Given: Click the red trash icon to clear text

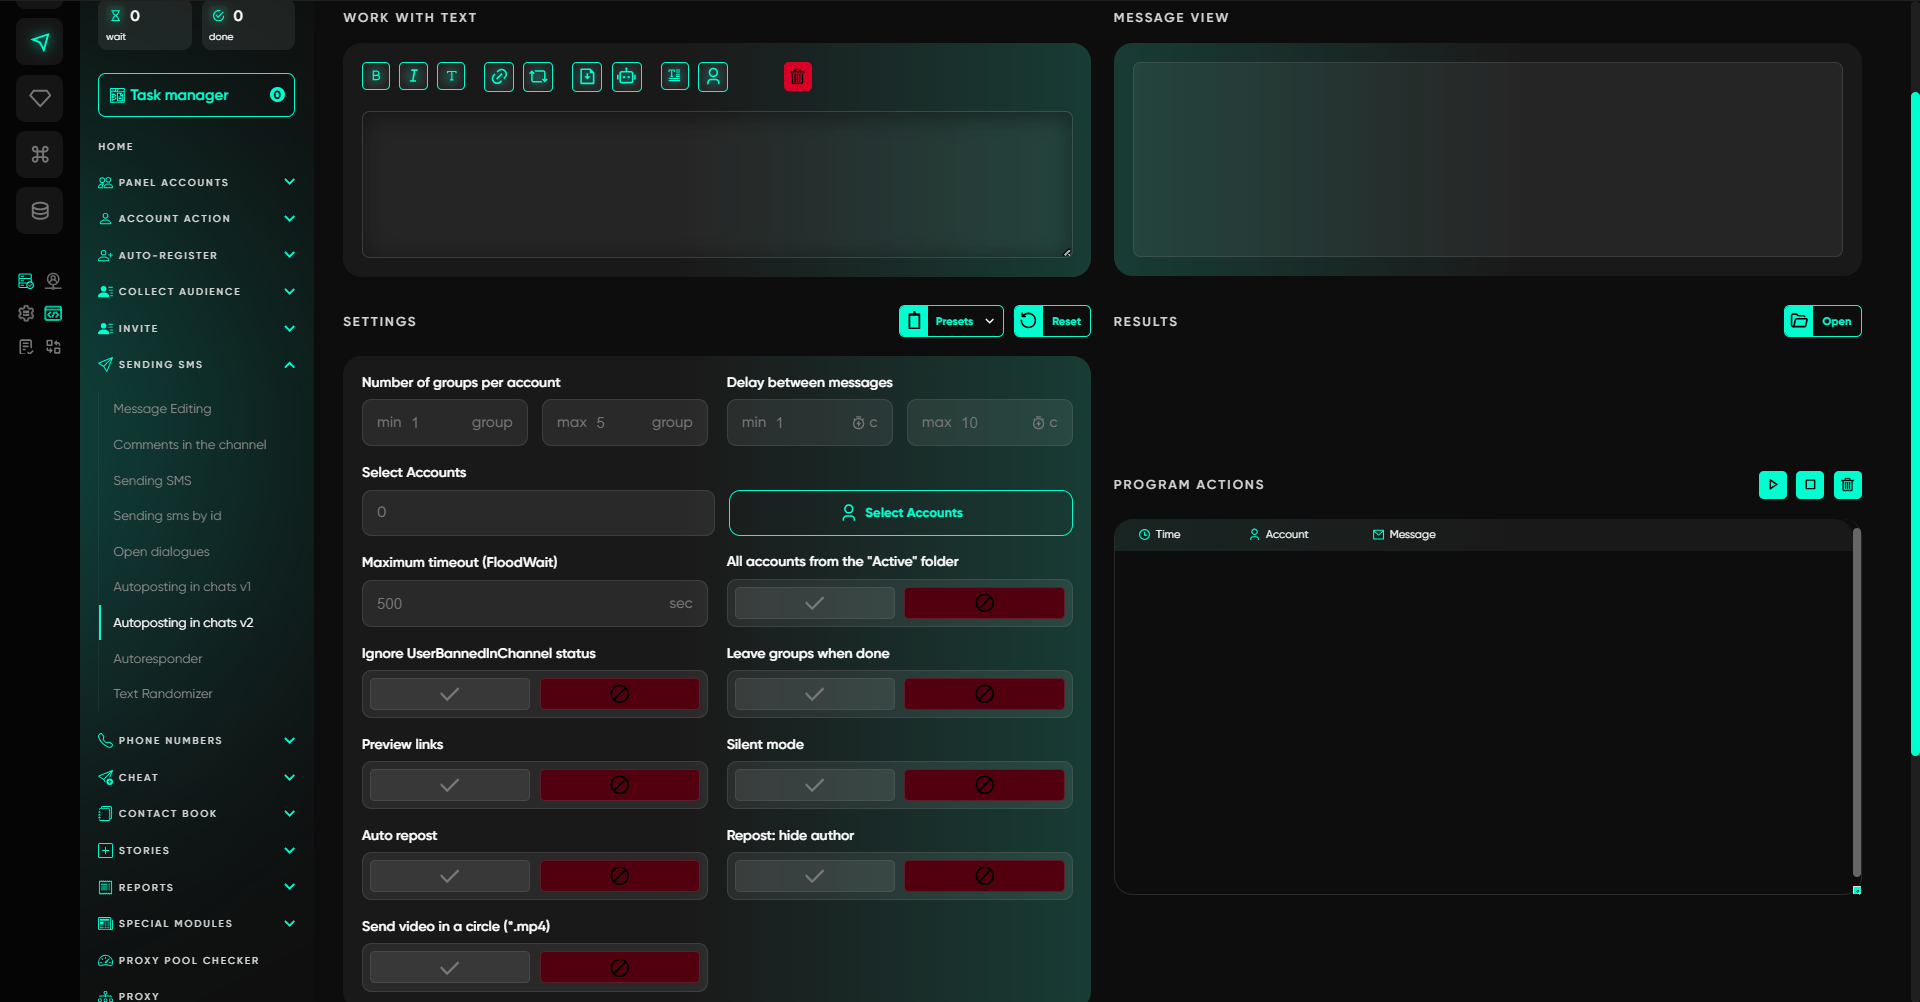Looking at the screenshot, I should pos(797,76).
